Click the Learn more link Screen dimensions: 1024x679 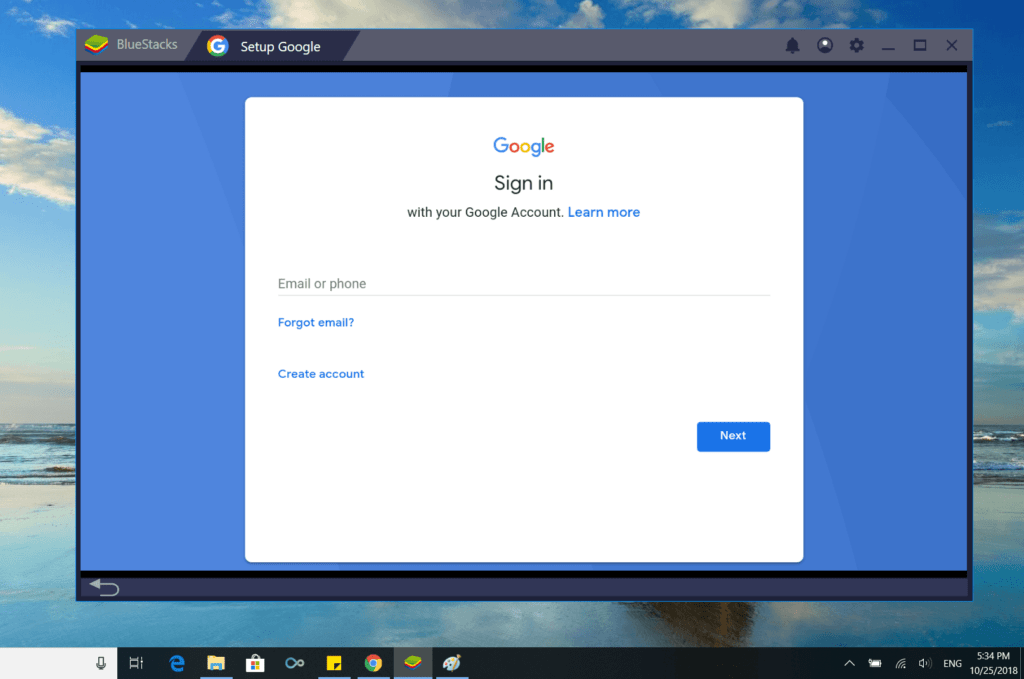(603, 212)
